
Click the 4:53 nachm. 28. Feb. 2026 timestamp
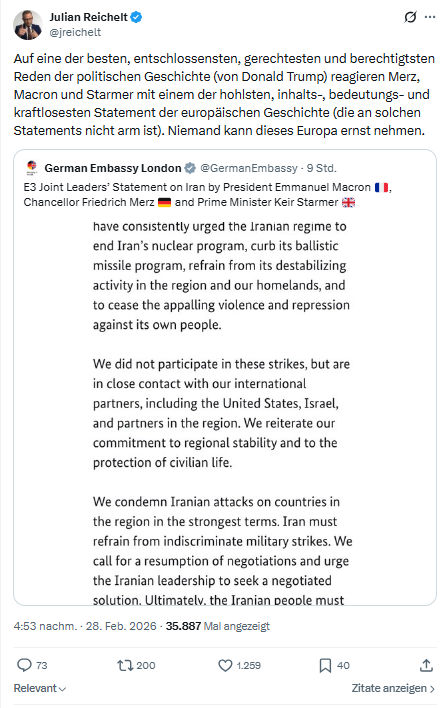(85, 626)
